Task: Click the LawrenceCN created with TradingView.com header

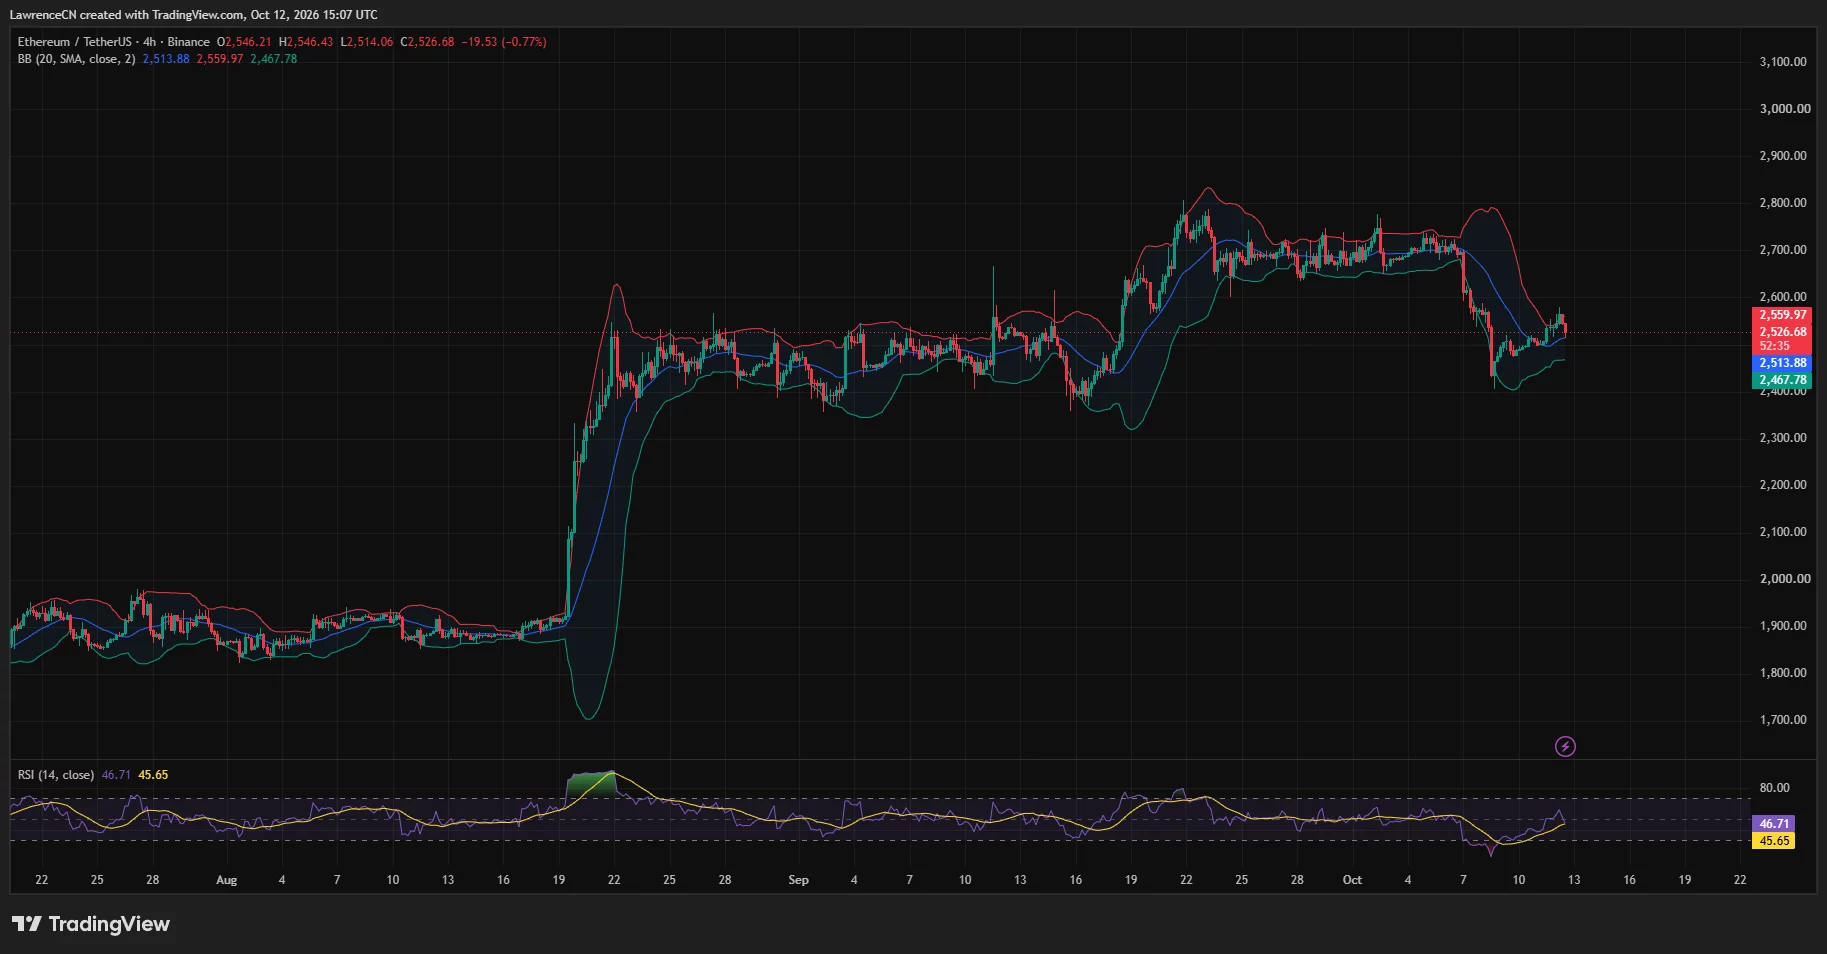Action: [x=193, y=15]
